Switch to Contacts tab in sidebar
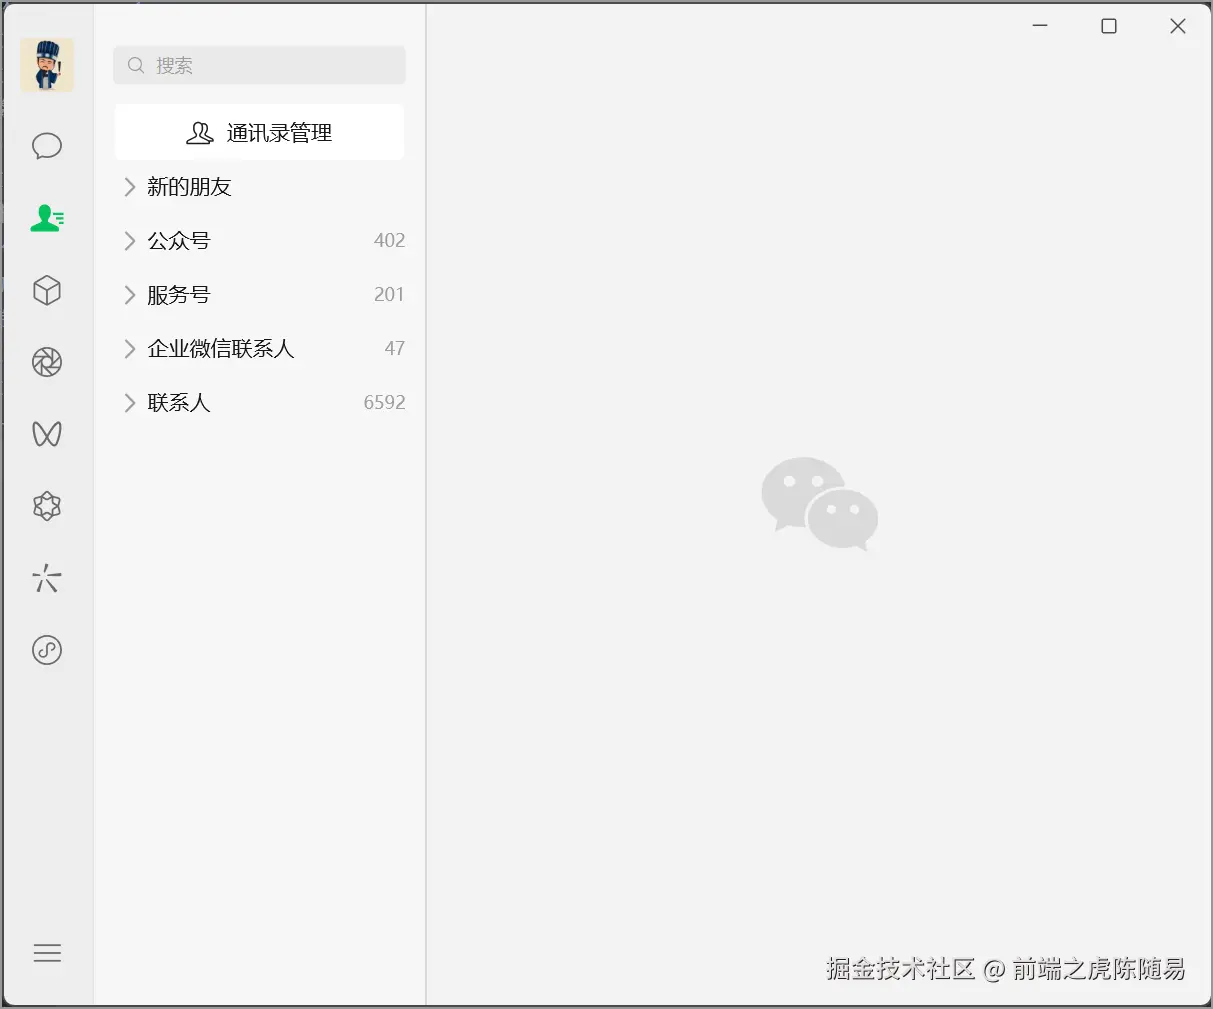This screenshot has width=1213, height=1009. [46, 218]
